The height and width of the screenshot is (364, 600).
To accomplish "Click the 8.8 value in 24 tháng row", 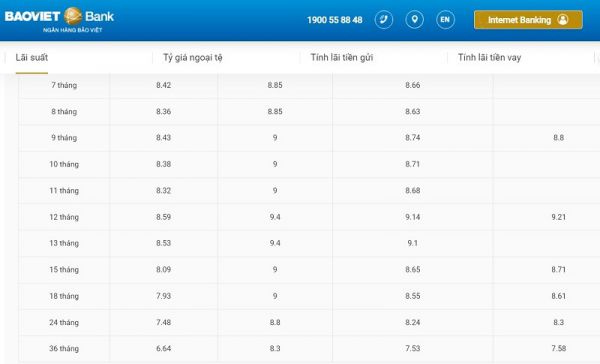I will (x=275, y=322).
